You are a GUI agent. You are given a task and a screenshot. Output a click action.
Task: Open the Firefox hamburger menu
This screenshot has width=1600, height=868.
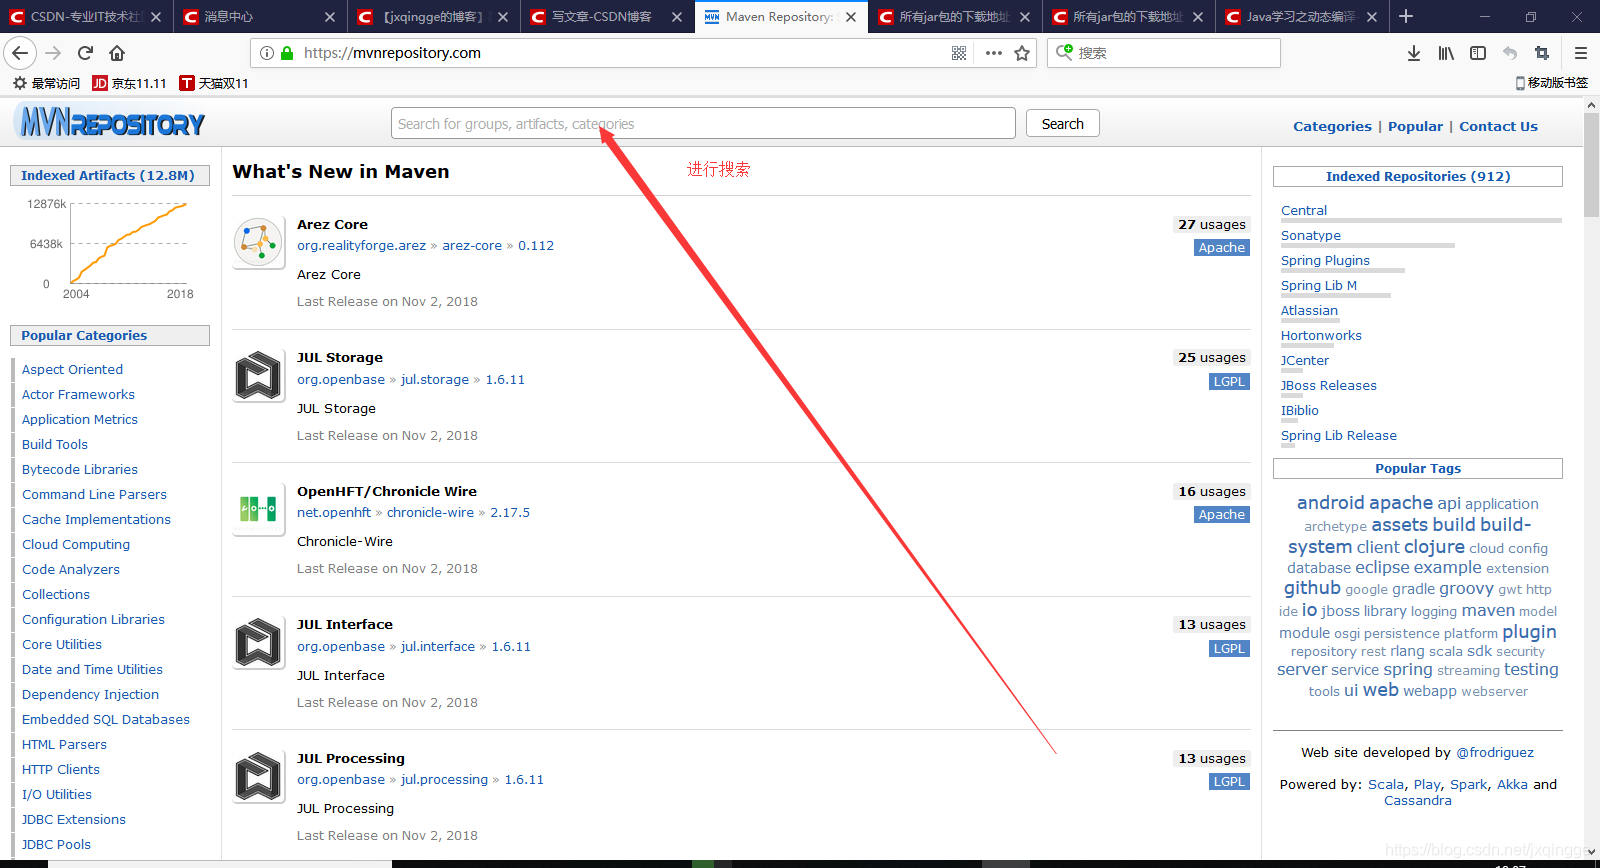(1581, 53)
